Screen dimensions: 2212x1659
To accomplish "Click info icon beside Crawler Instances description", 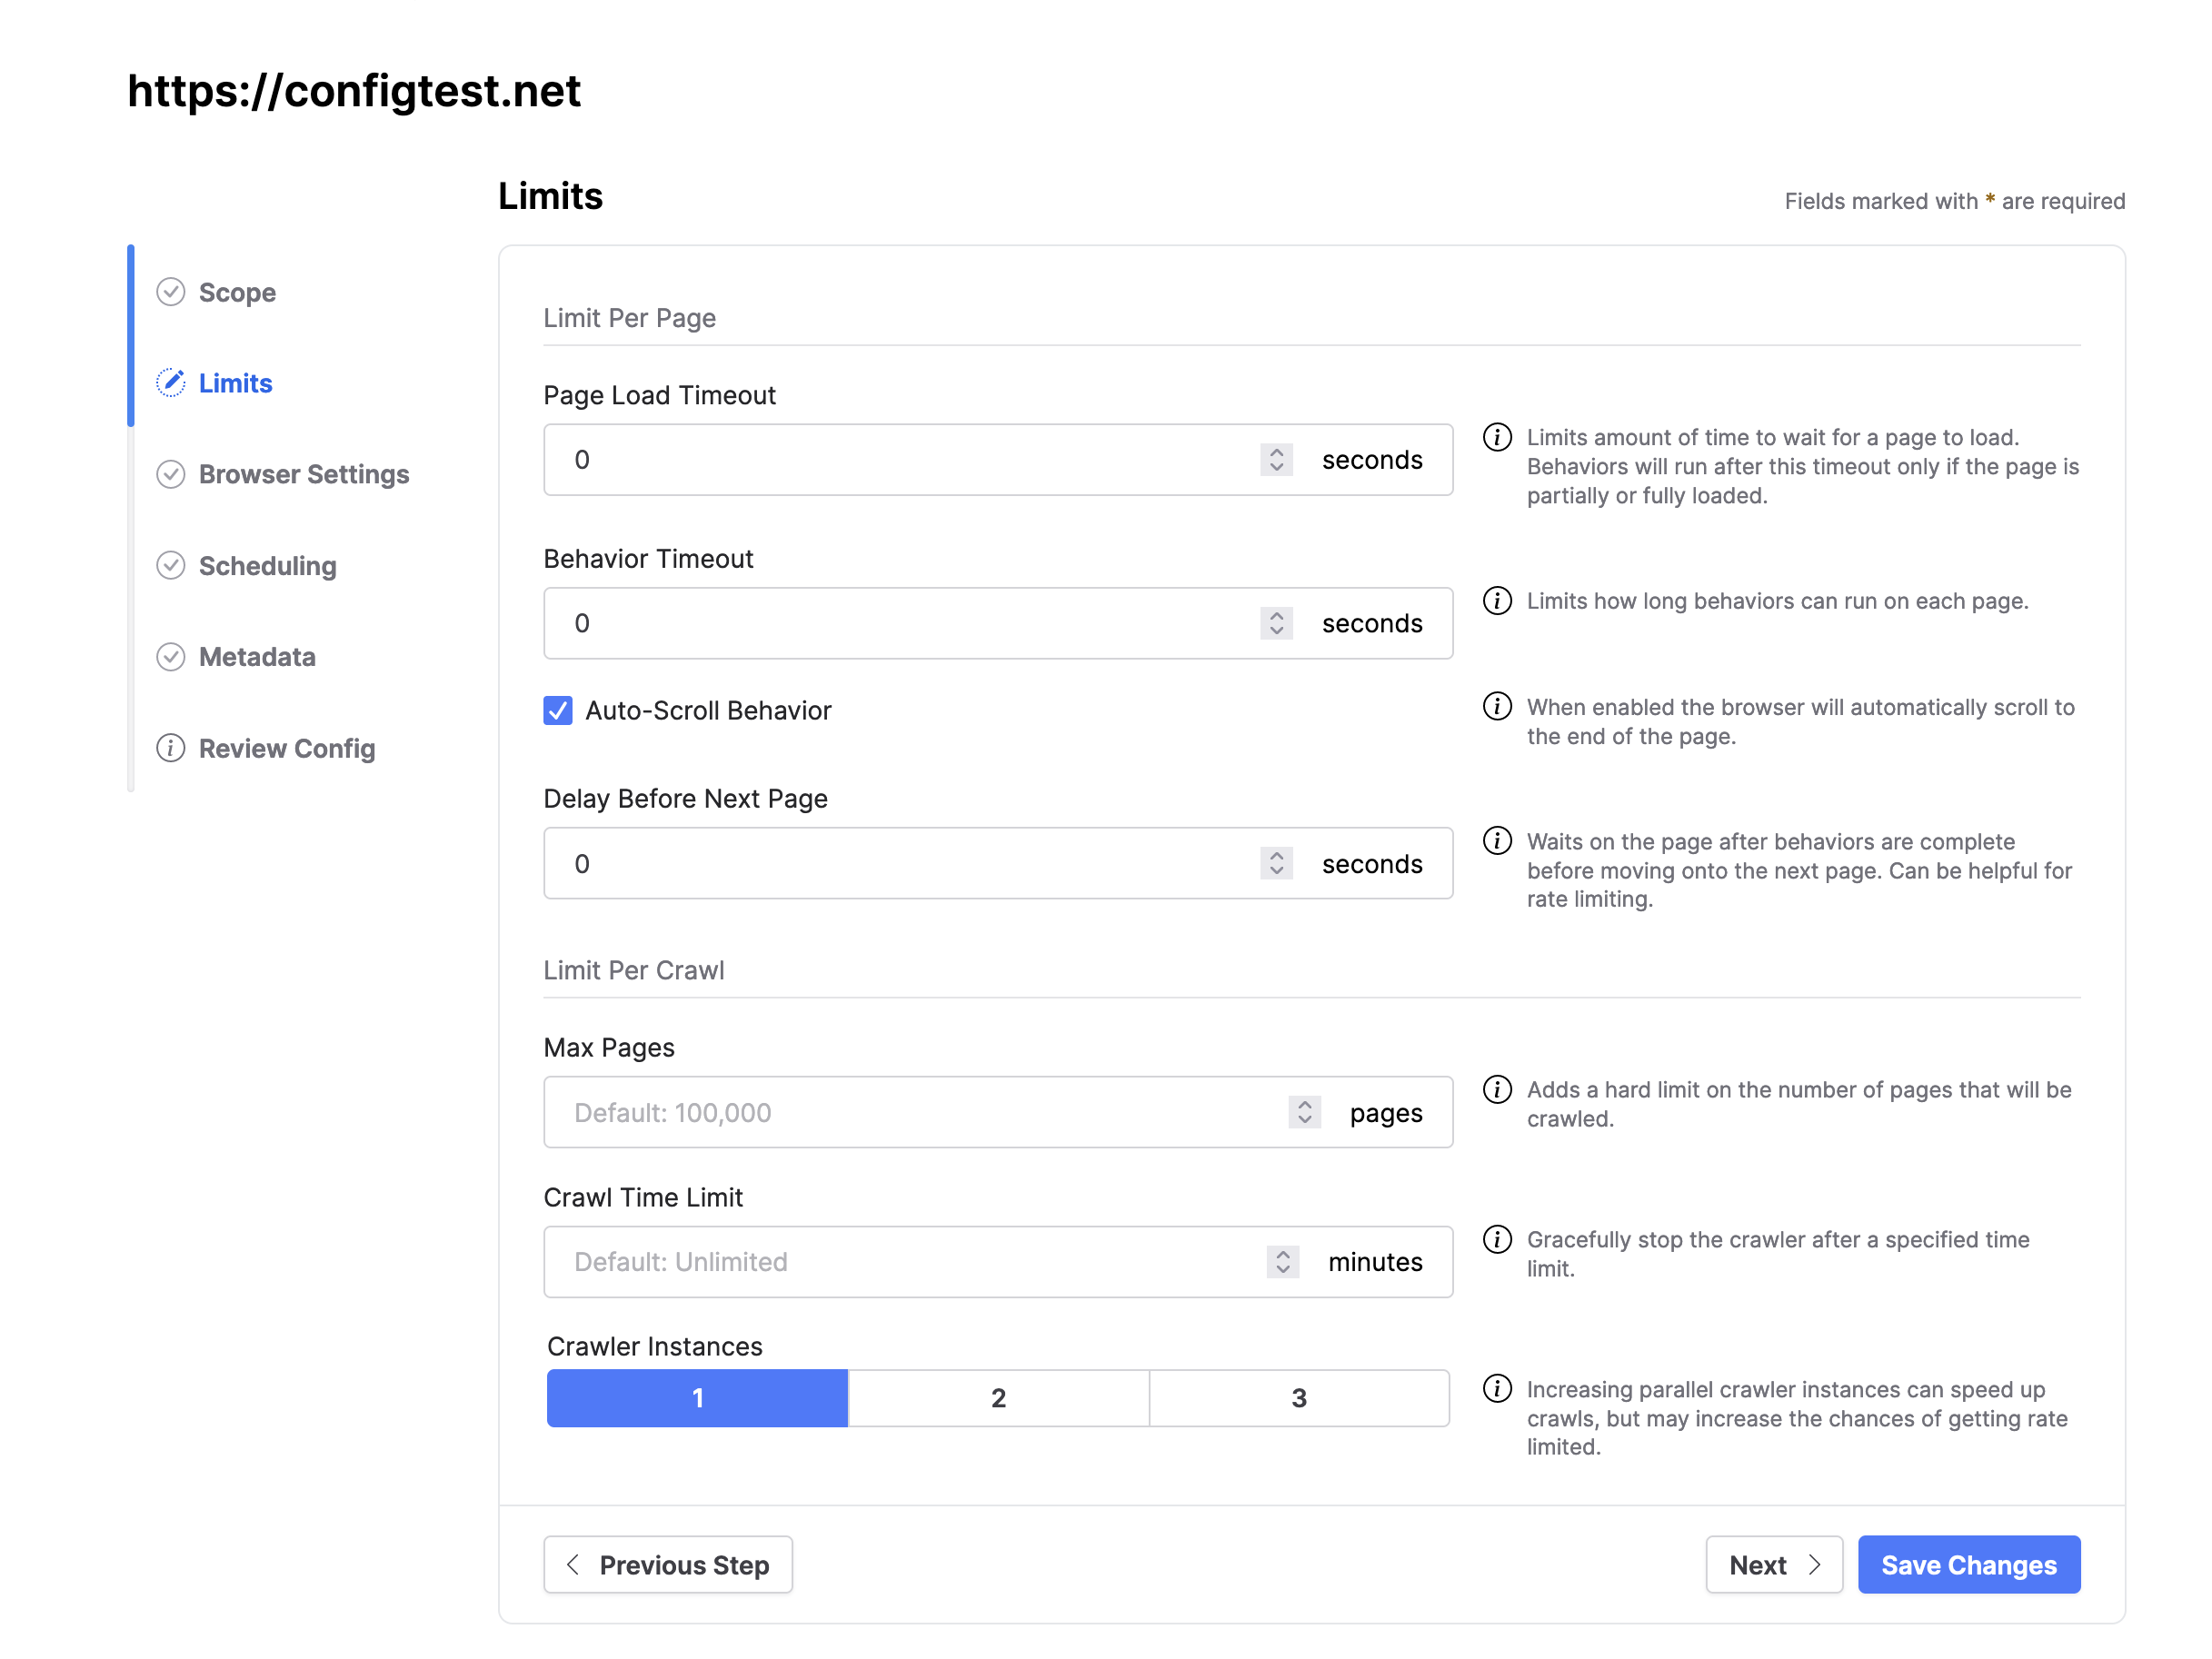I will point(1496,1389).
